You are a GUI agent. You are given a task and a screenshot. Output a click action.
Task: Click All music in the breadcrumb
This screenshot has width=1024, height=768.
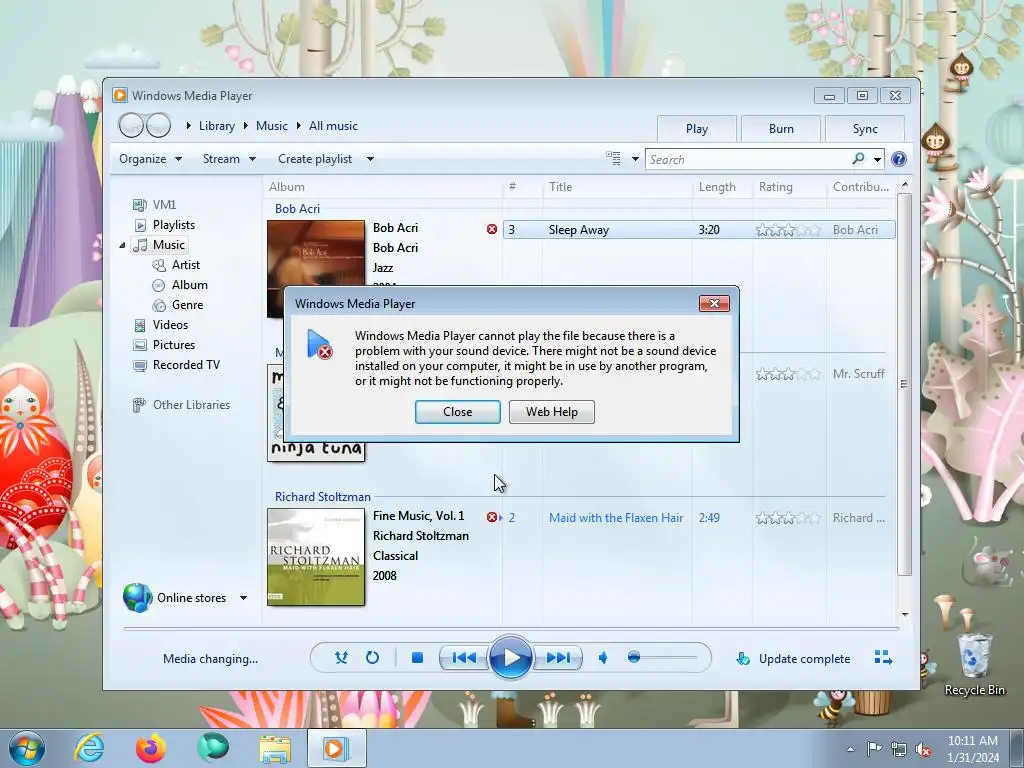click(333, 126)
